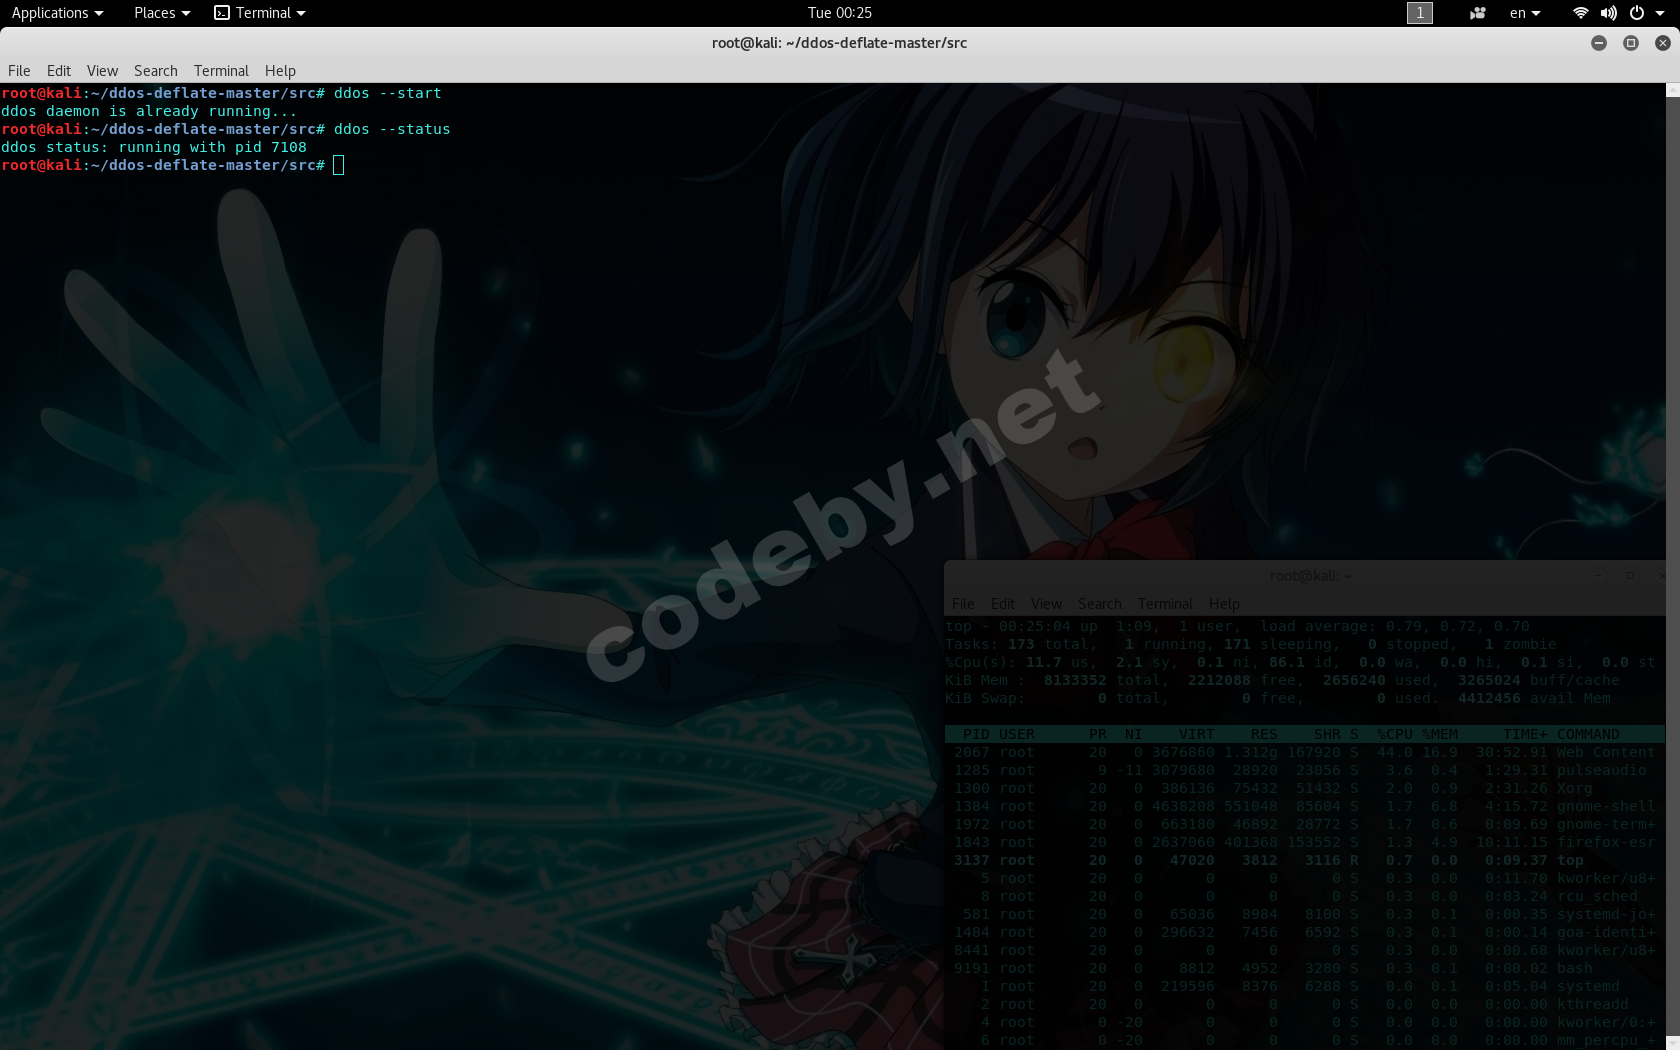Click the '8133352 total' KiB Mem value

(1101, 681)
